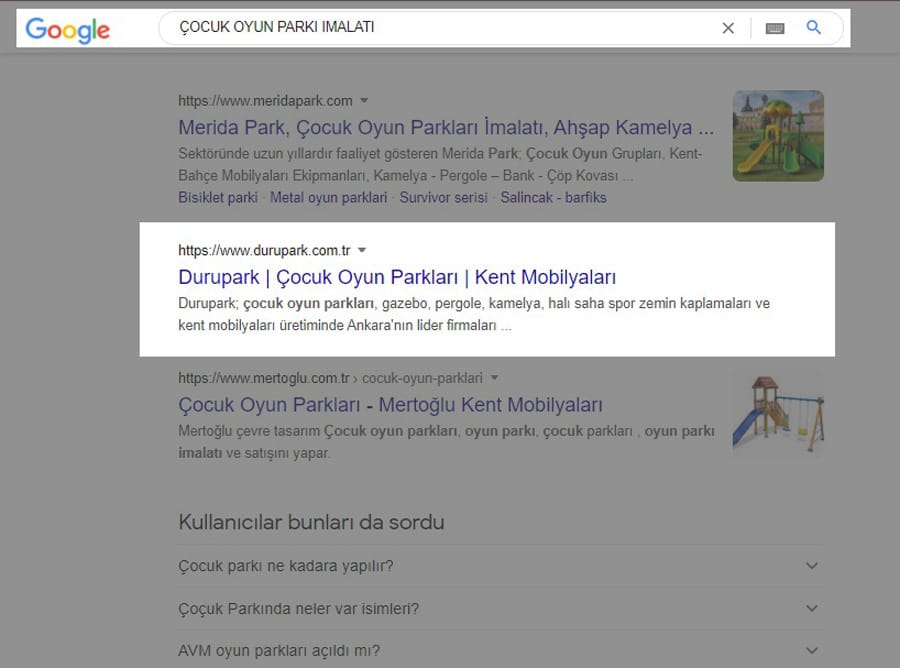Click the Kullanıcılar bunları da sordu heading

312,522
